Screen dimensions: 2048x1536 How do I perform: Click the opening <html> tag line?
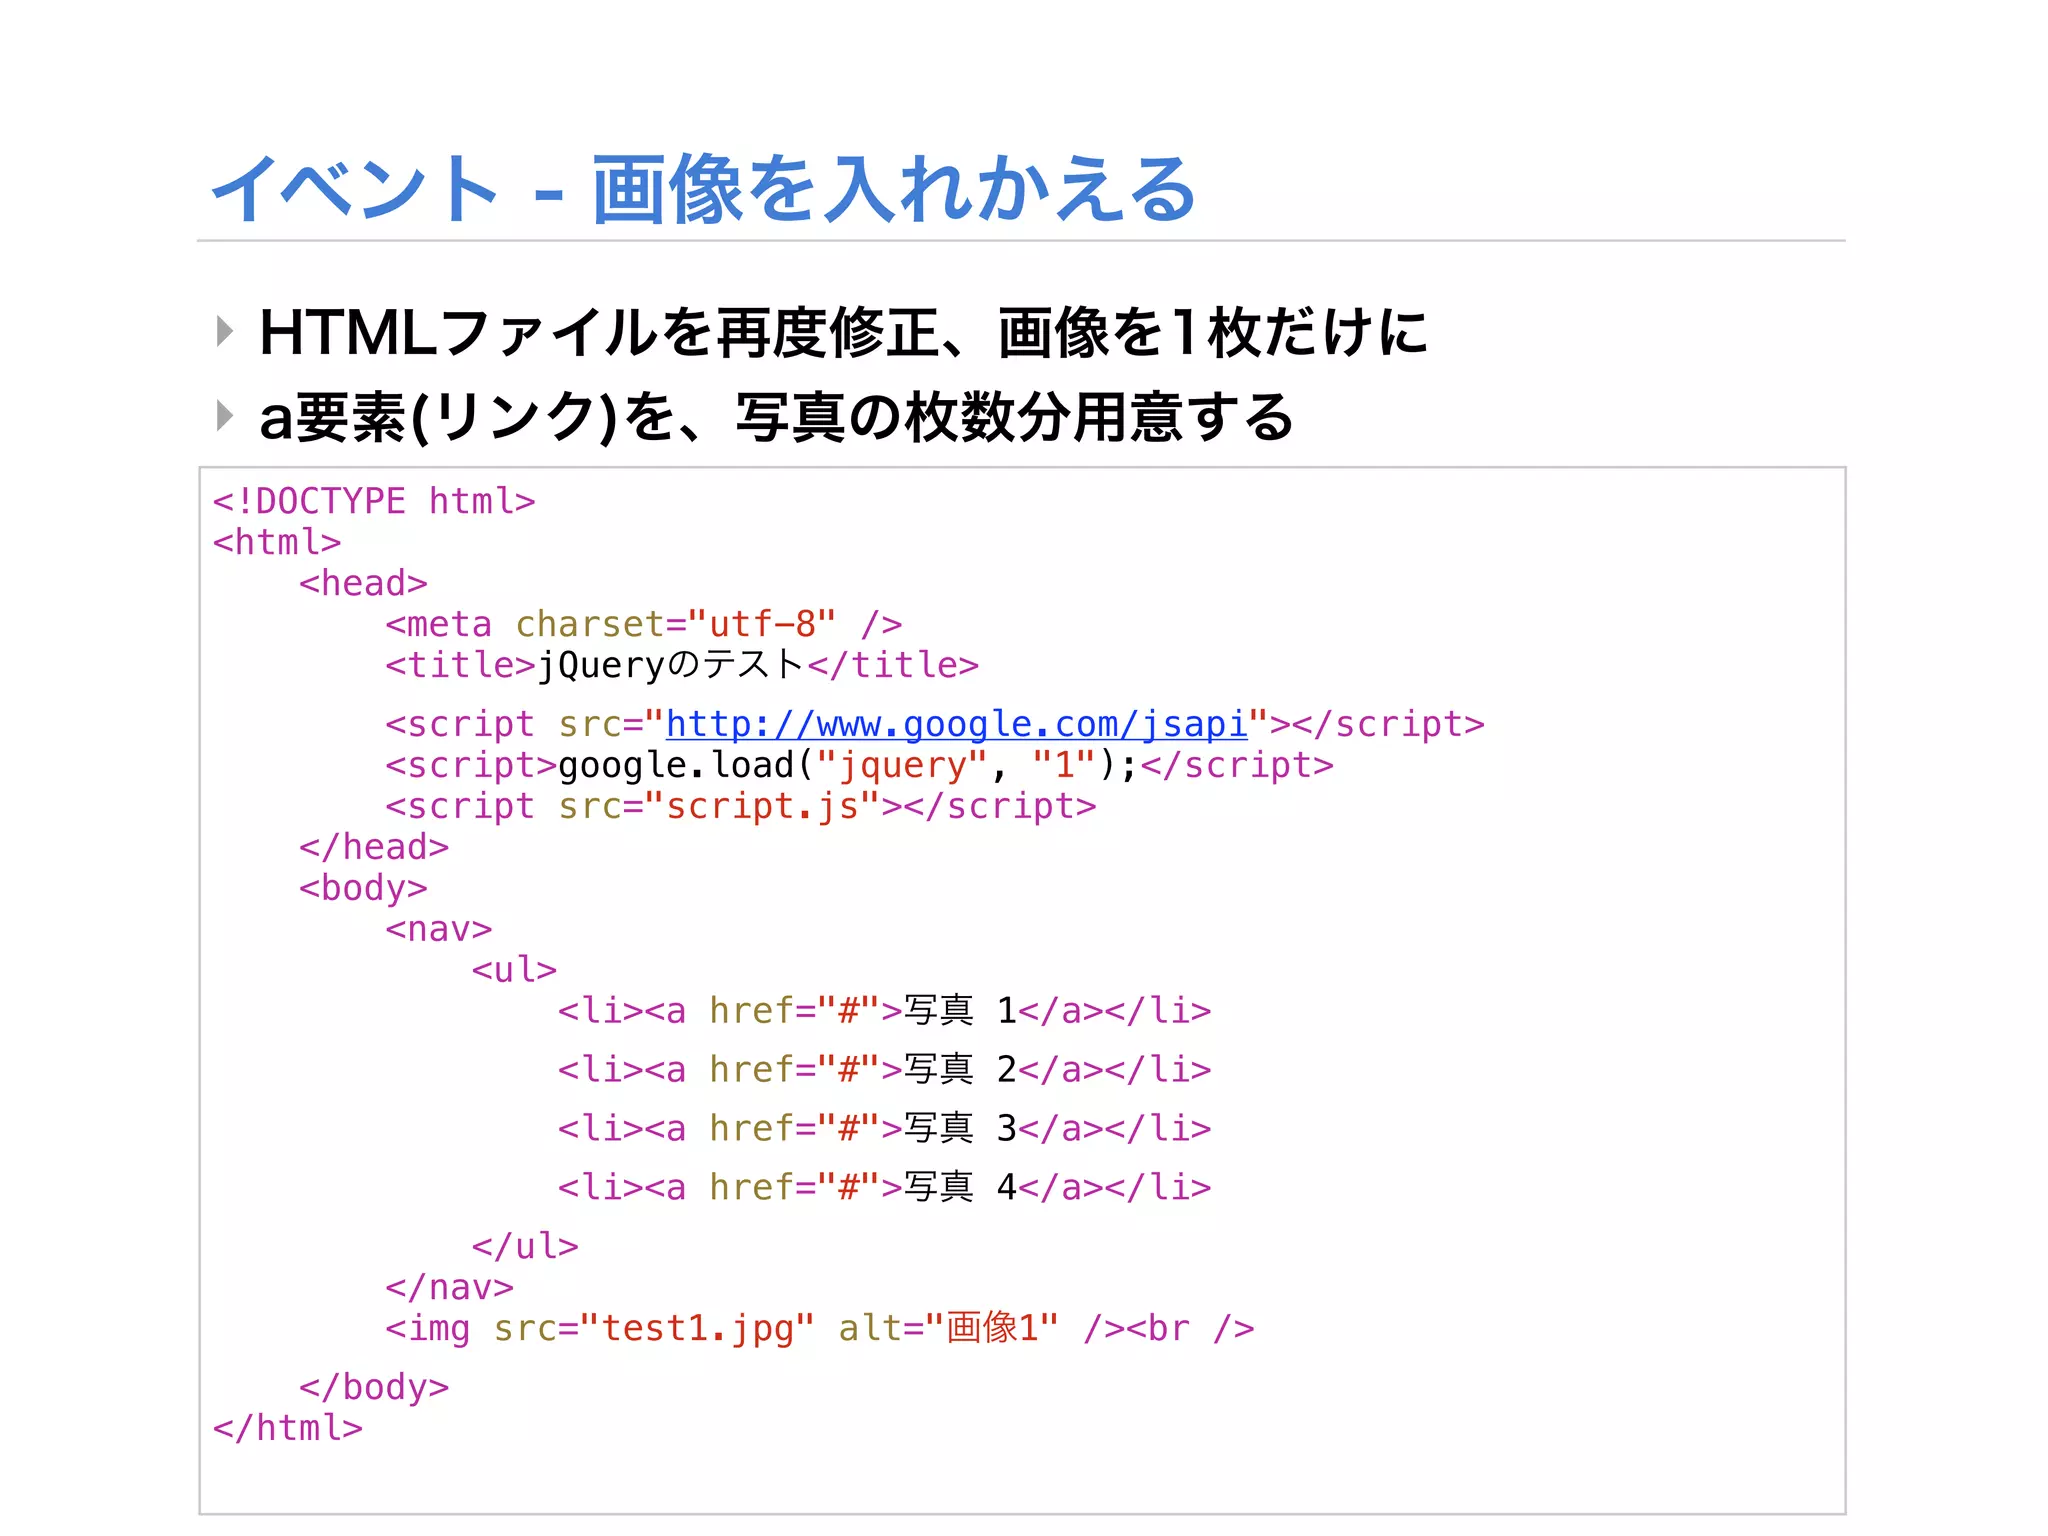(x=277, y=542)
